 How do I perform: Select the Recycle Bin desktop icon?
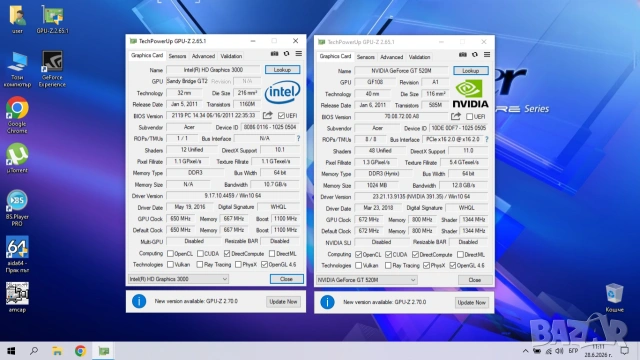[x=614, y=298]
